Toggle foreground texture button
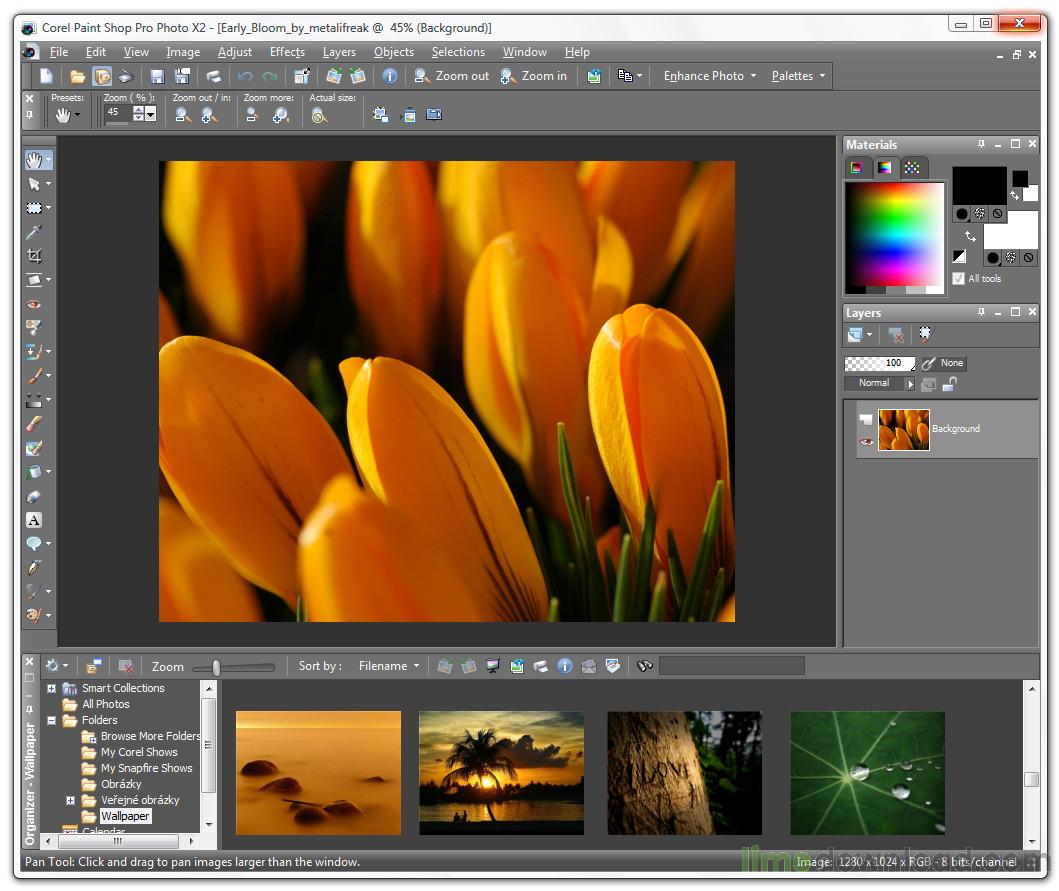This screenshot has width=1059, height=891. click(x=979, y=214)
